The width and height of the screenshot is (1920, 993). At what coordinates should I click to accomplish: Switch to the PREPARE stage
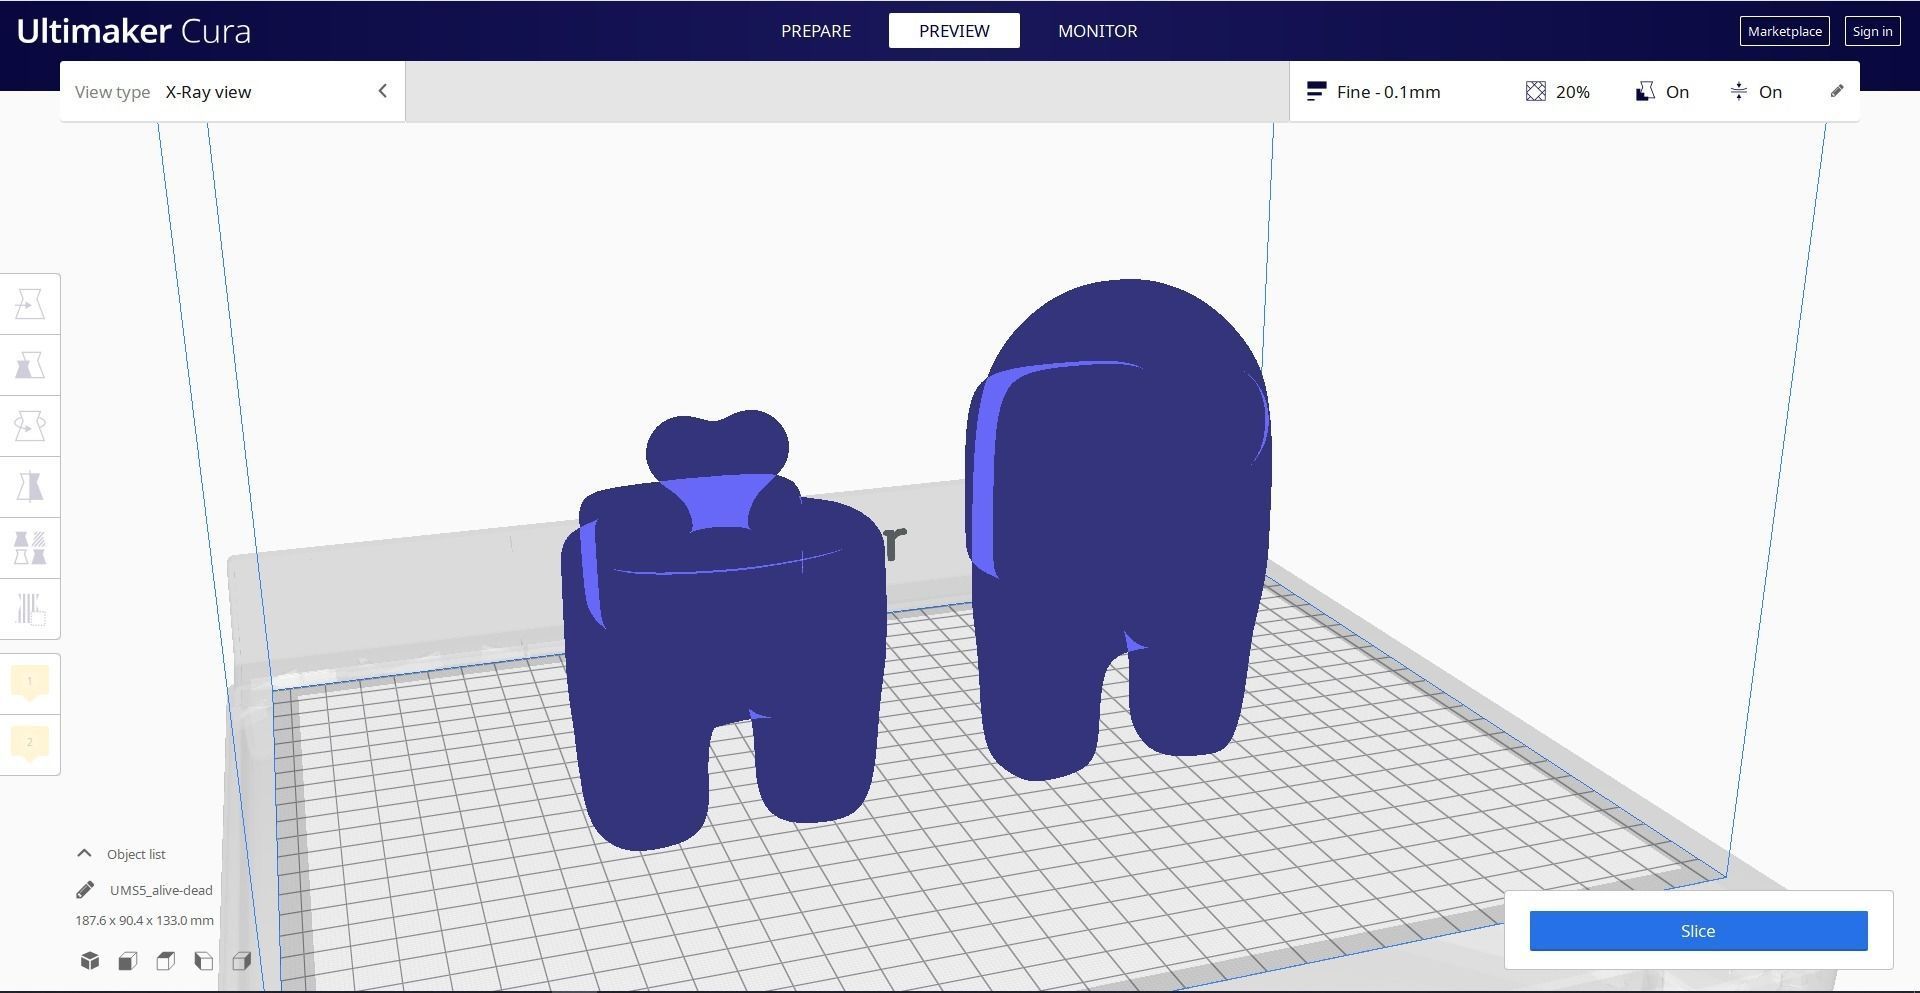[x=816, y=31]
